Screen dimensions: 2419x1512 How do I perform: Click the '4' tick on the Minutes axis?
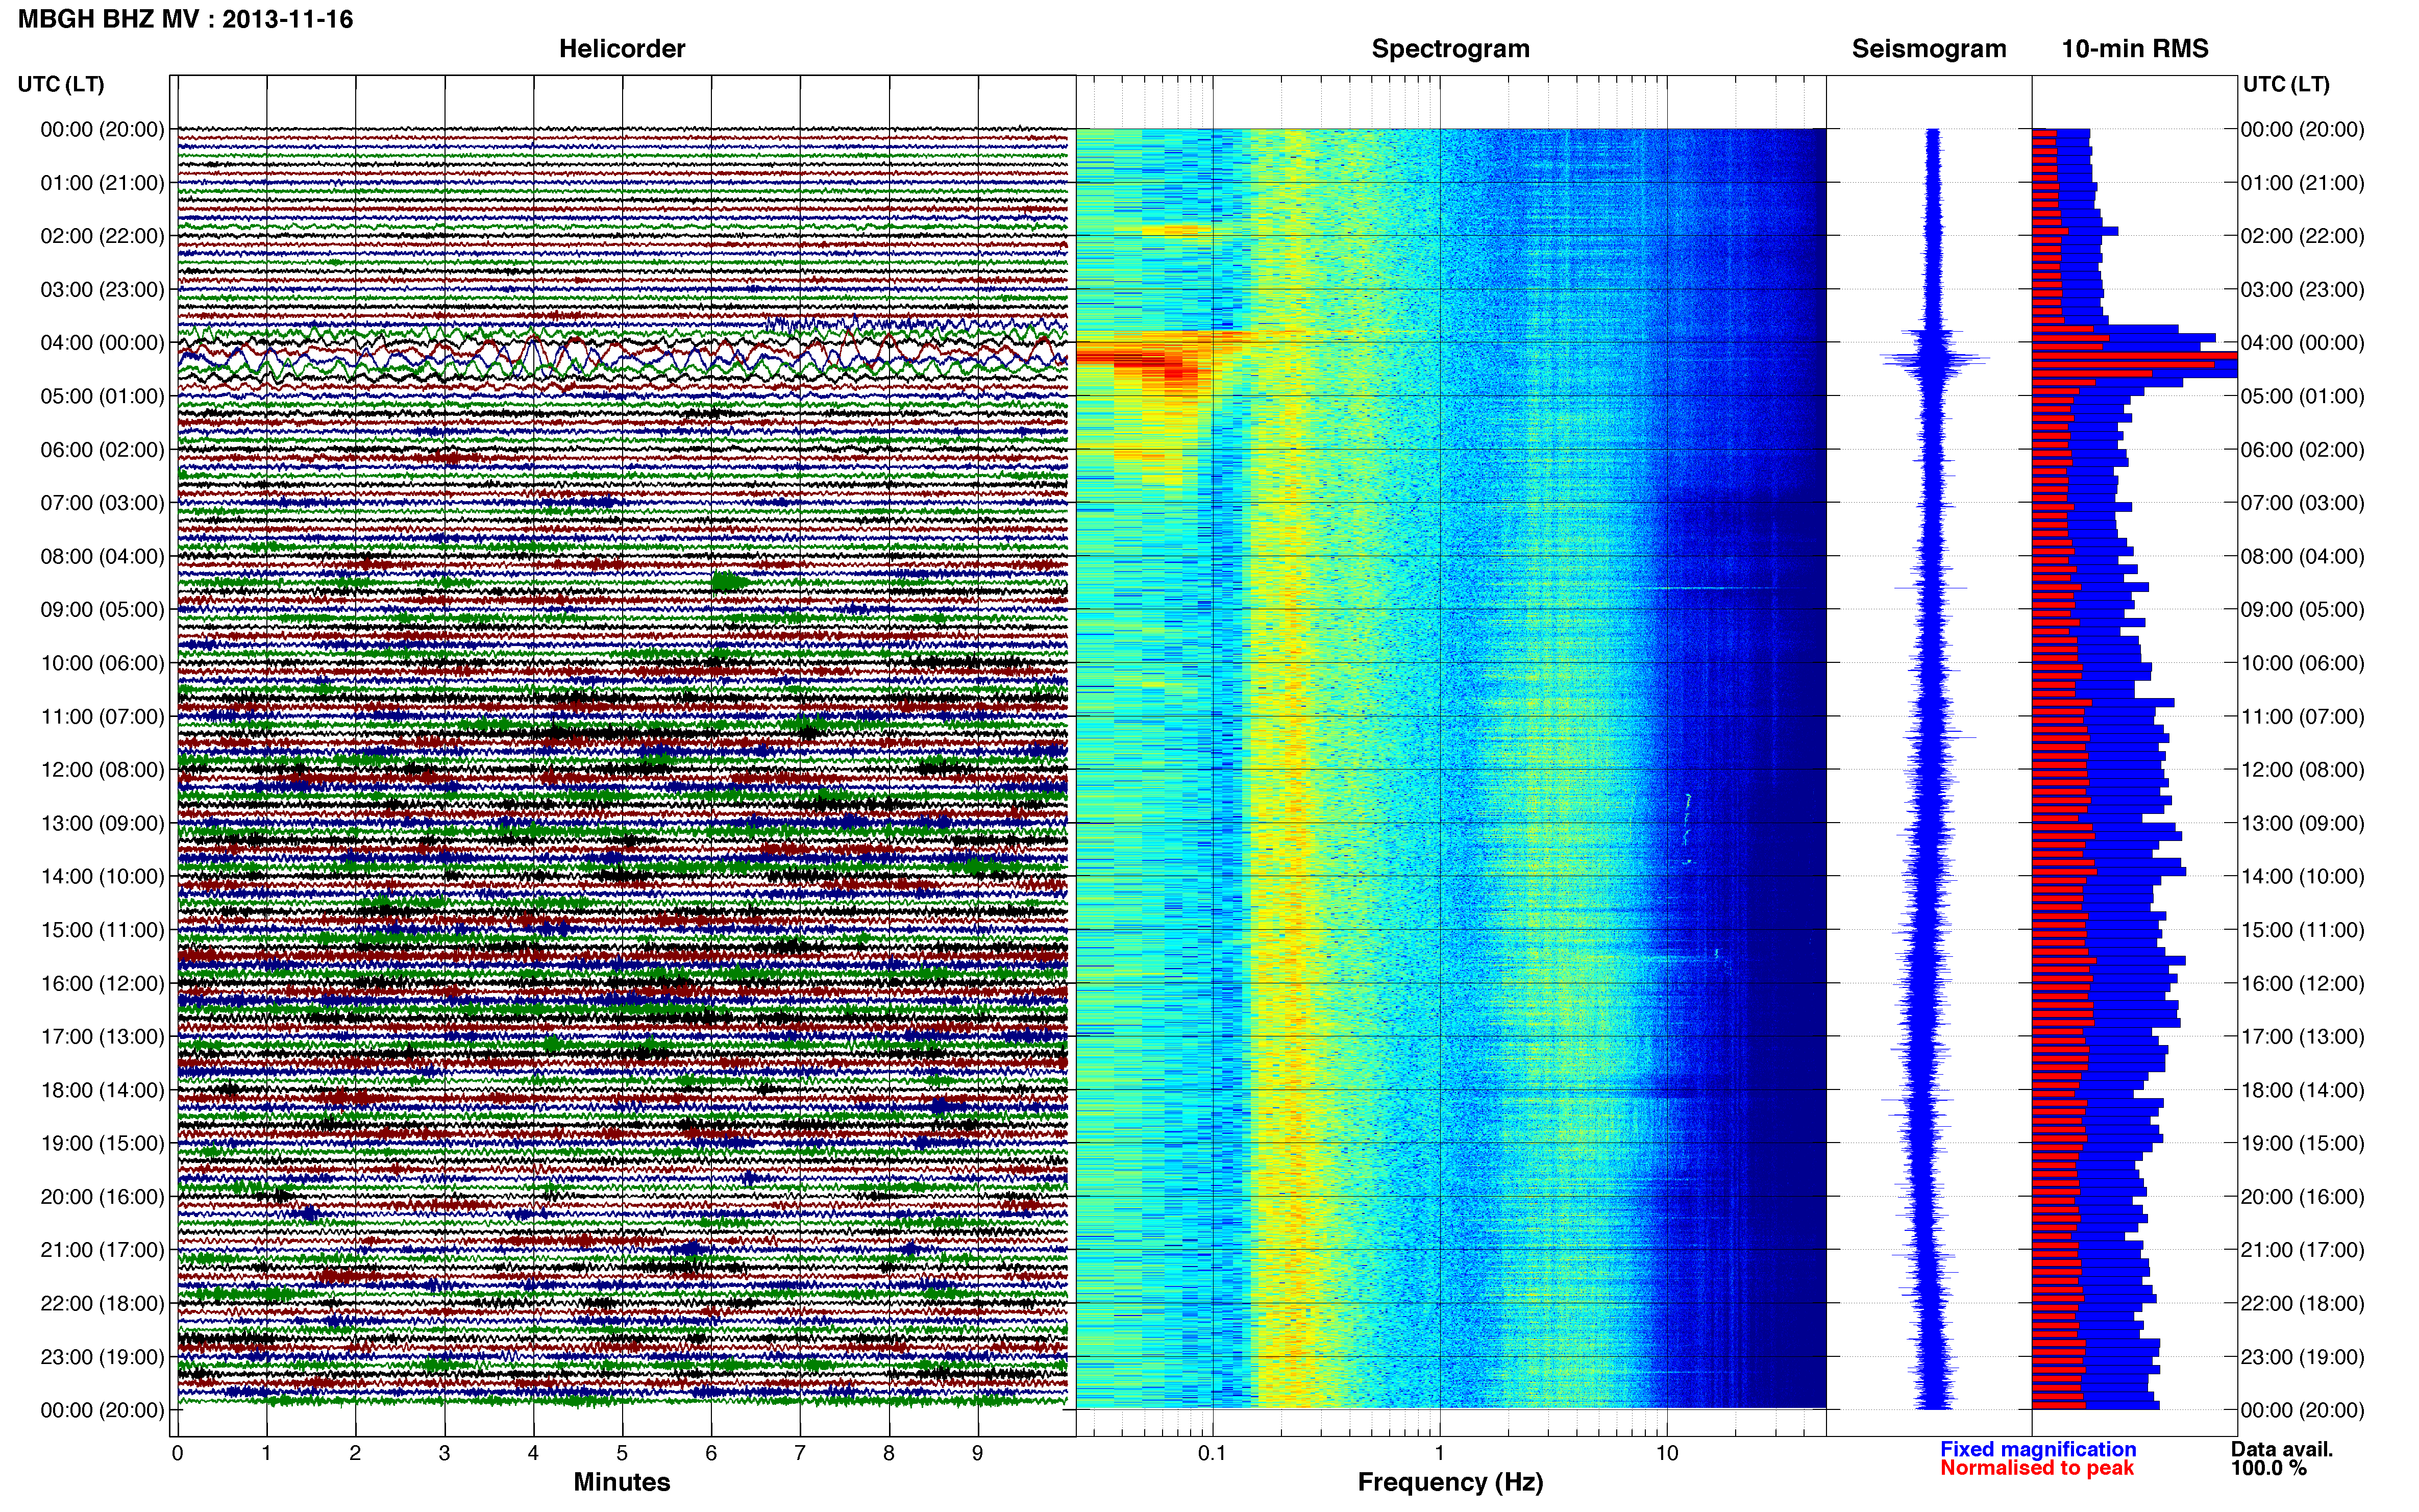(533, 1454)
